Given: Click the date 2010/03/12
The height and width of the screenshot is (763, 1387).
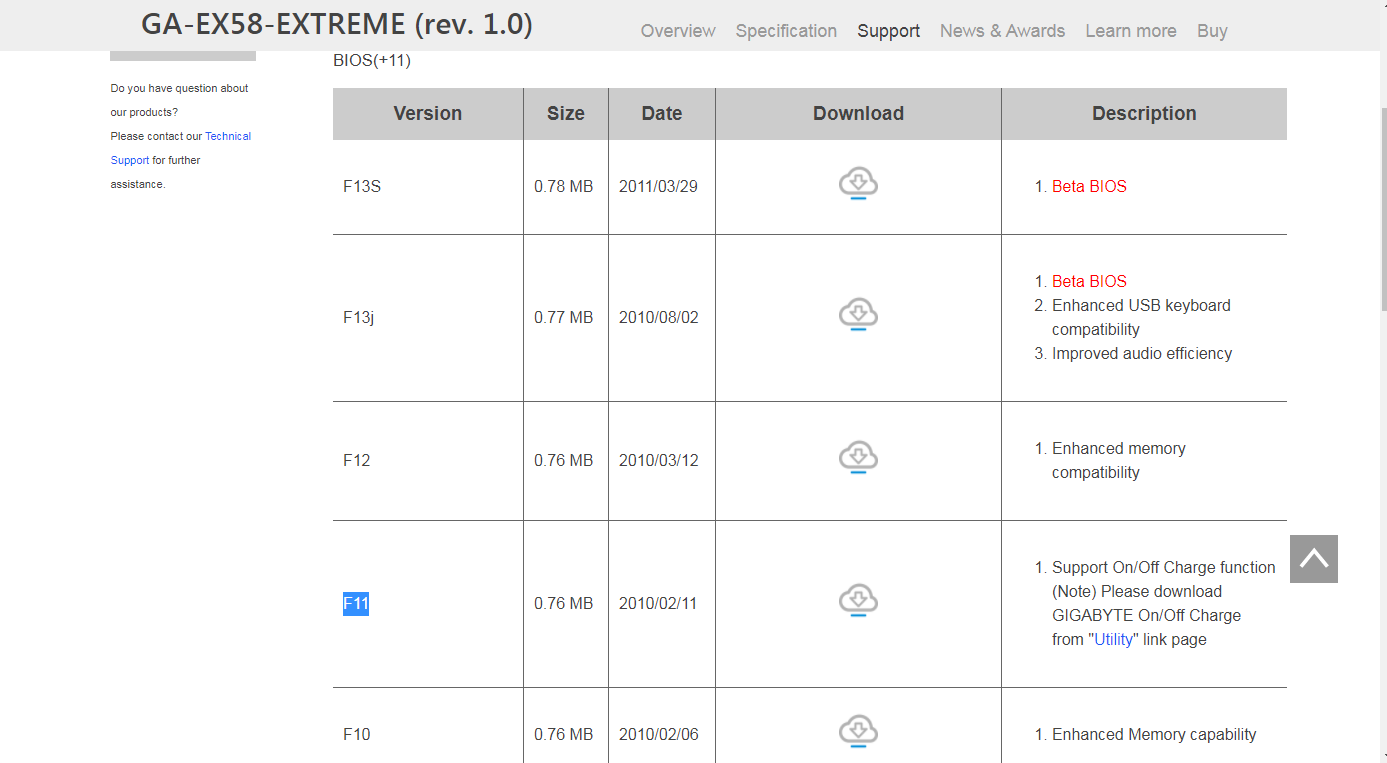Looking at the screenshot, I should click(x=659, y=460).
